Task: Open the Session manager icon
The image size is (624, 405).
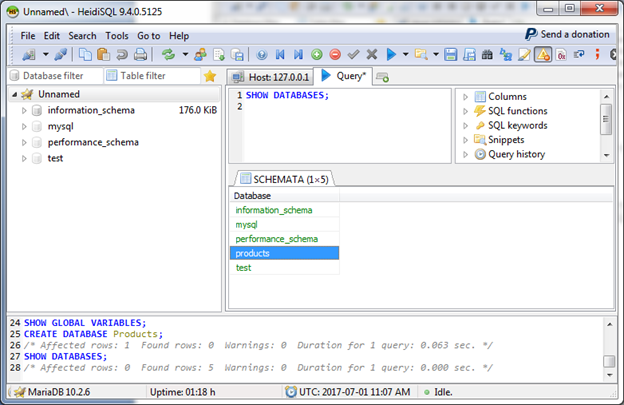Action: (x=29, y=55)
